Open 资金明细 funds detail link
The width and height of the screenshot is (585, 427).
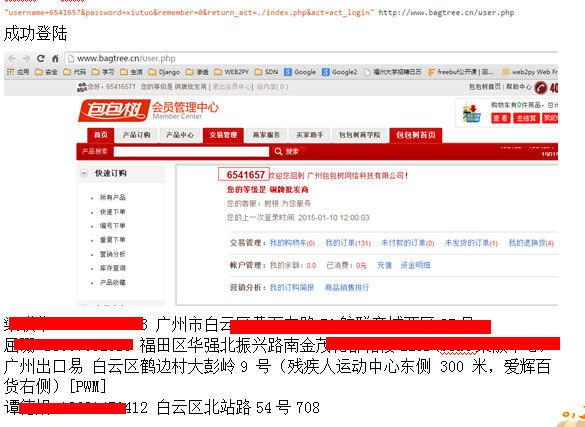click(x=415, y=265)
